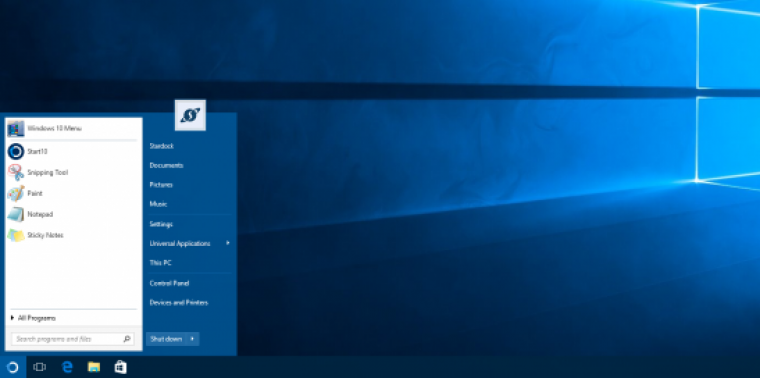Launch Start10 from its circular icon
The height and width of the screenshot is (380, 760).
pos(16,152)
